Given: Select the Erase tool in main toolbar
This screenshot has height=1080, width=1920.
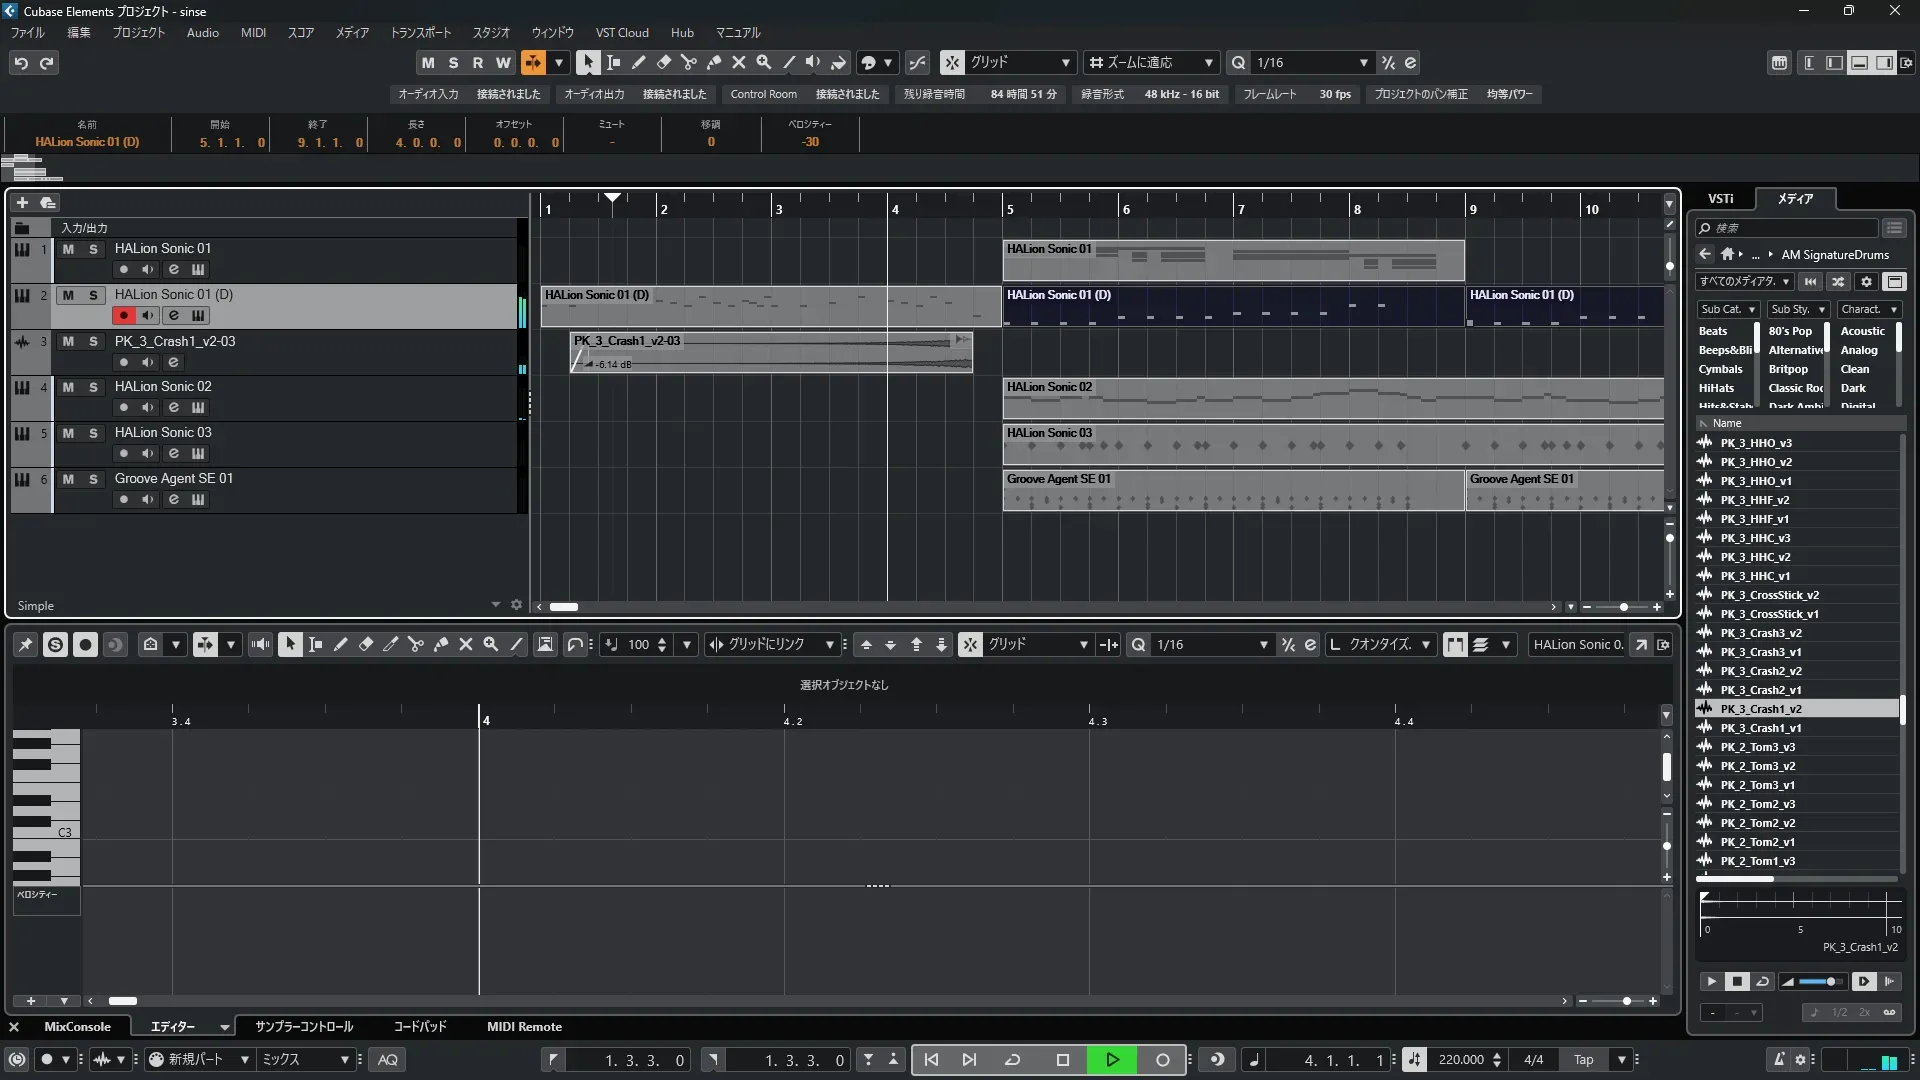Looking at the screenshot, I should 663,62.
